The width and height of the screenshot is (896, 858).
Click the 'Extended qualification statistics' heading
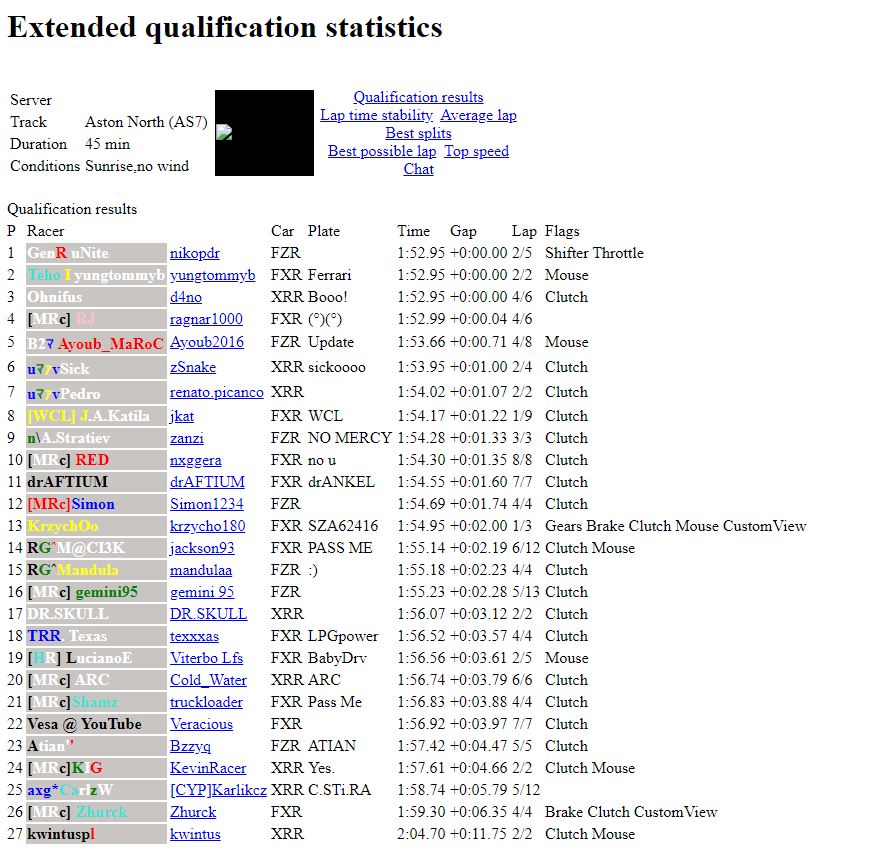pyautogui.click(x=225, y=27)
